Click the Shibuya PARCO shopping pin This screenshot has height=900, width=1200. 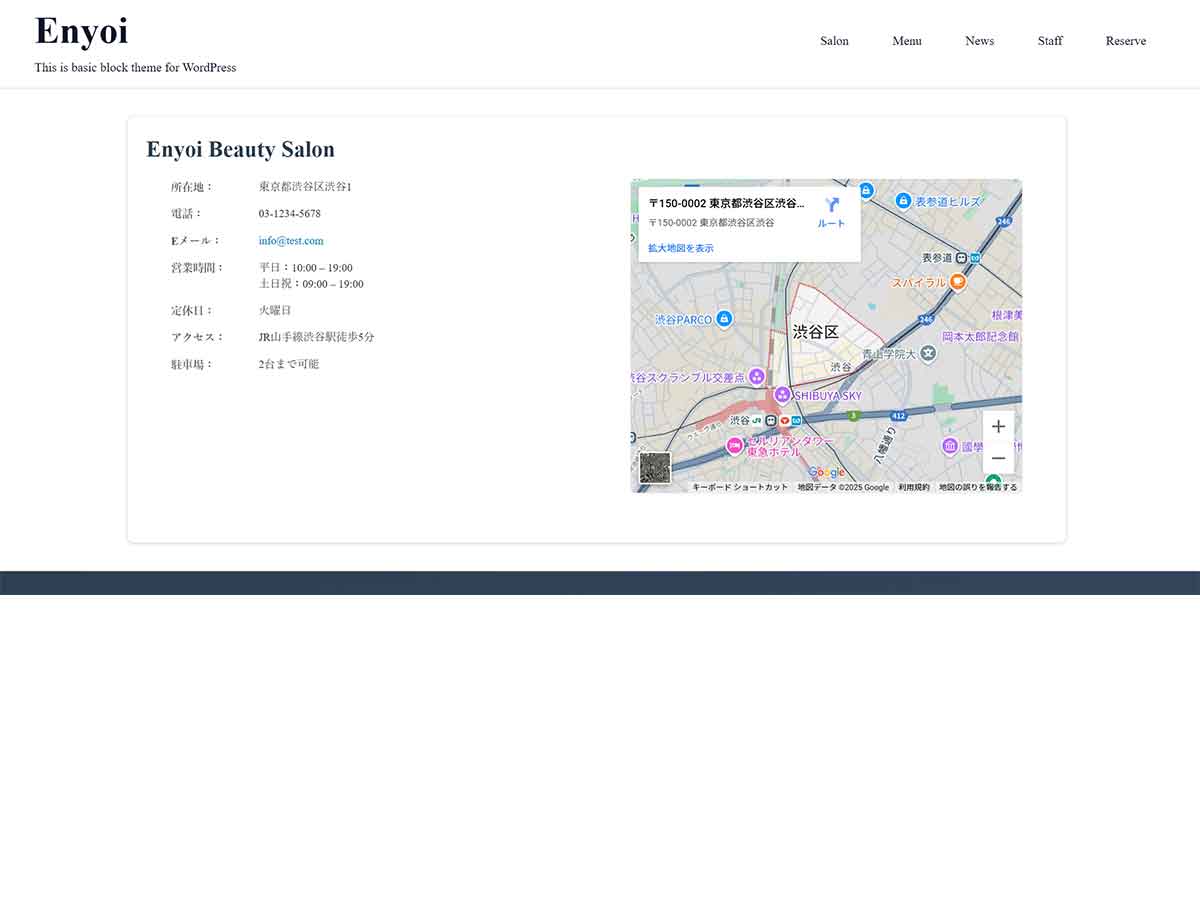click(725, 319)
